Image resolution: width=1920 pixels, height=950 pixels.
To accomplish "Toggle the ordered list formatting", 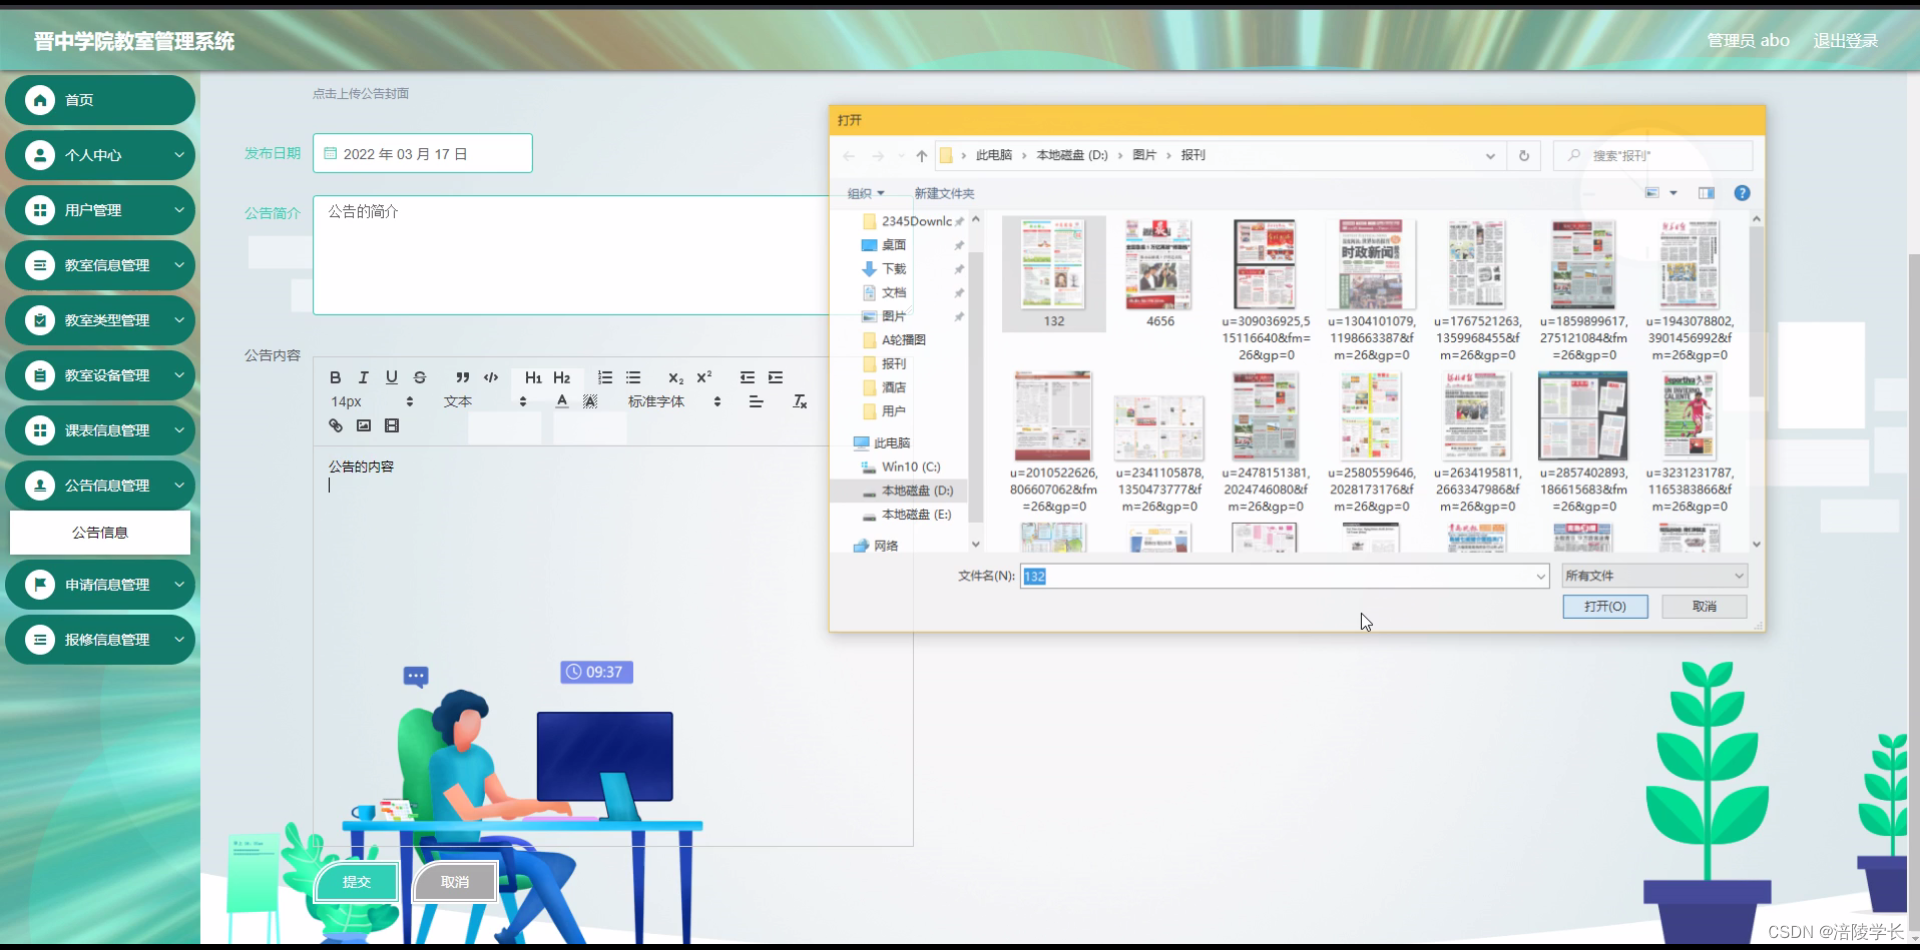I will [605, 377].
